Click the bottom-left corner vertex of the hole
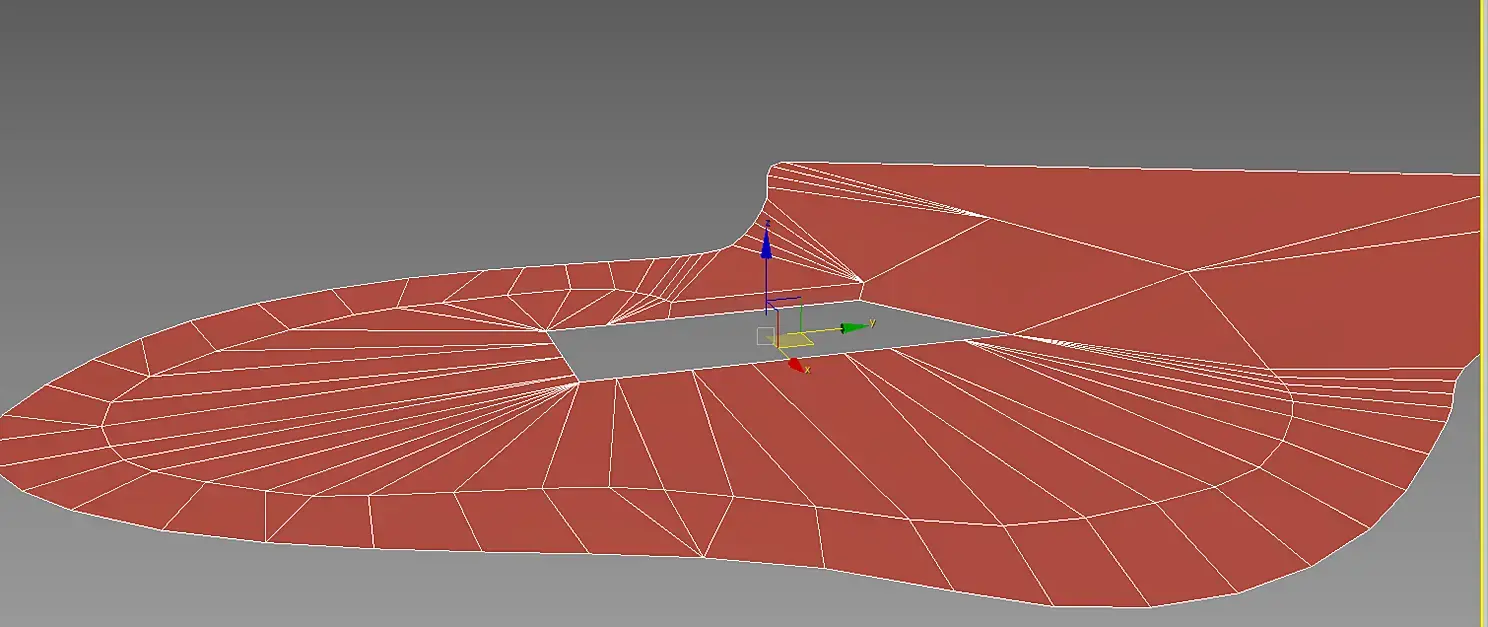 (578, 381)
